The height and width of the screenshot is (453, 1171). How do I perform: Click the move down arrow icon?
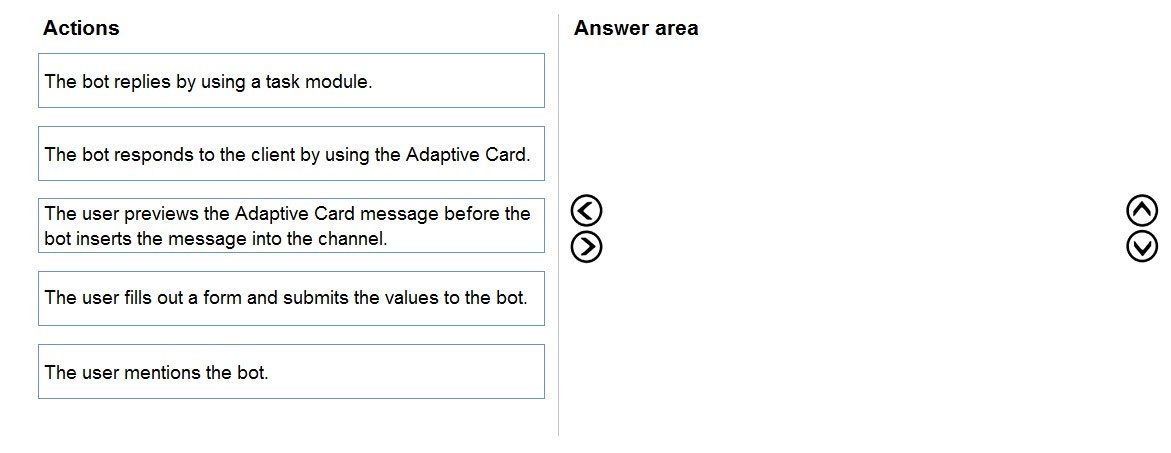(x=1142, y=247)
